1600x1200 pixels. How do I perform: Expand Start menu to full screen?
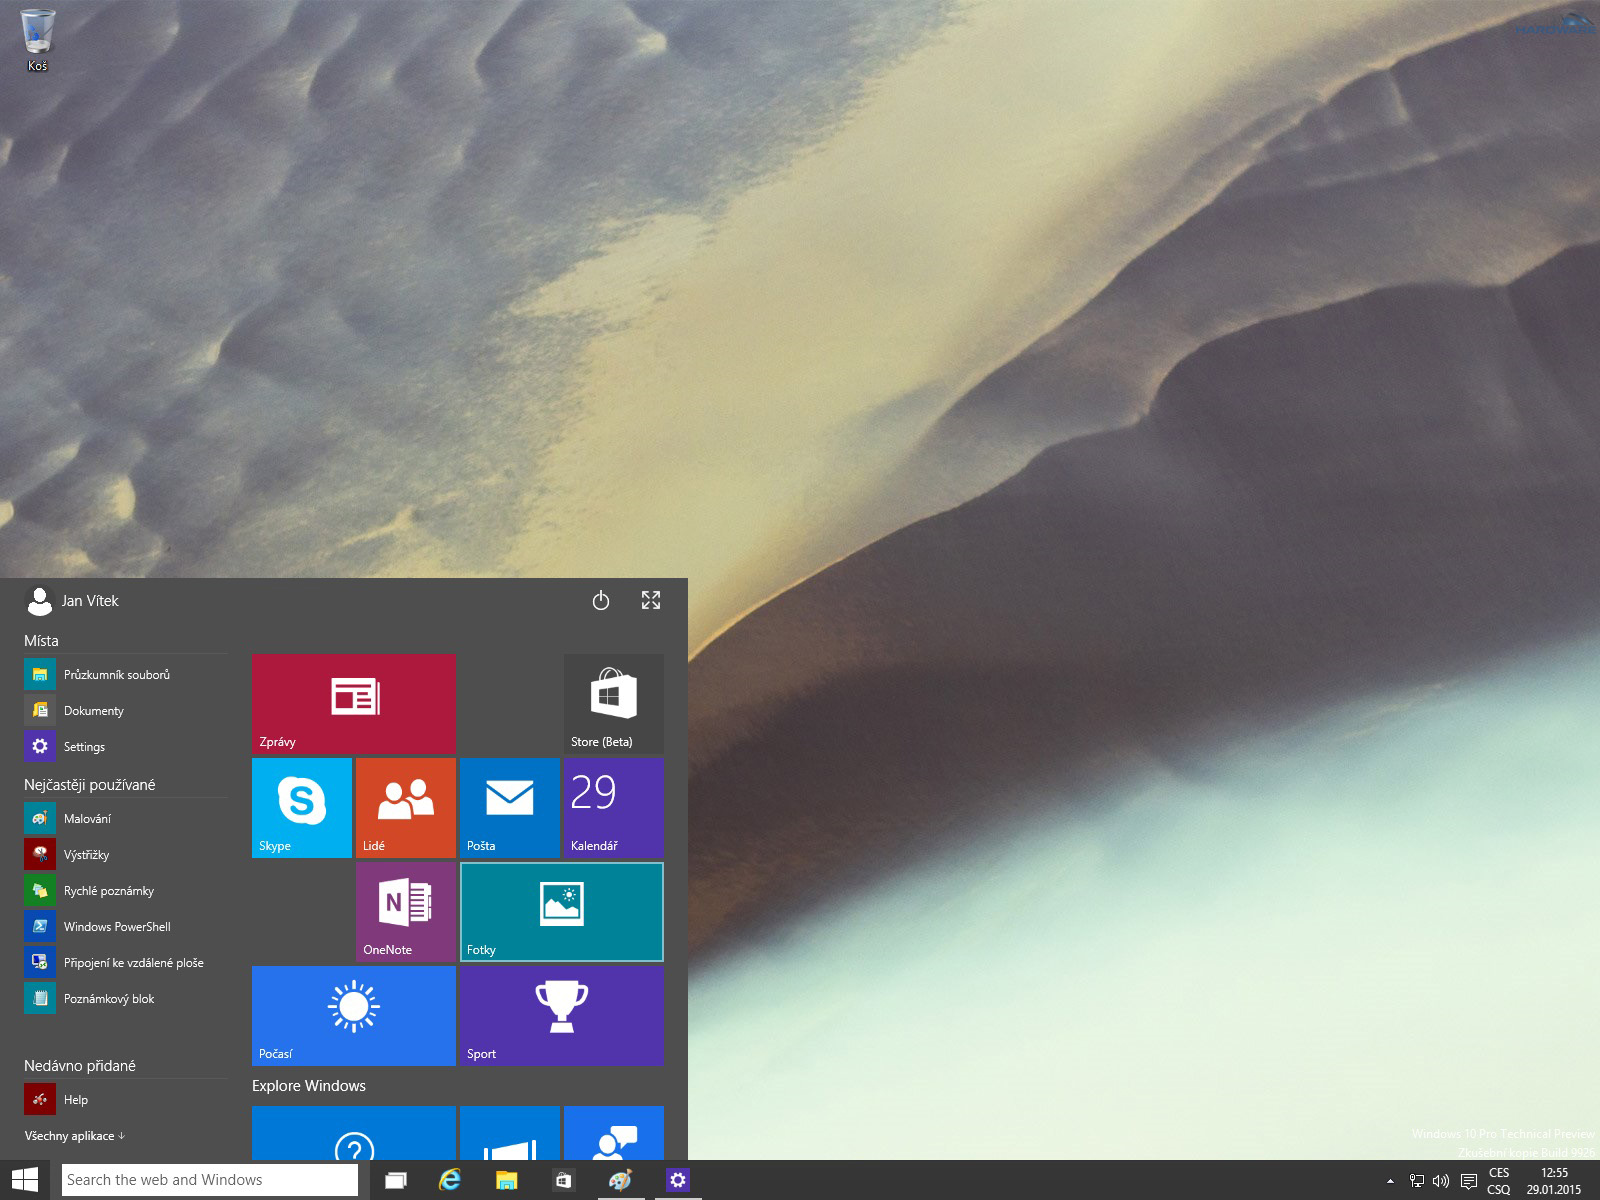651,600
